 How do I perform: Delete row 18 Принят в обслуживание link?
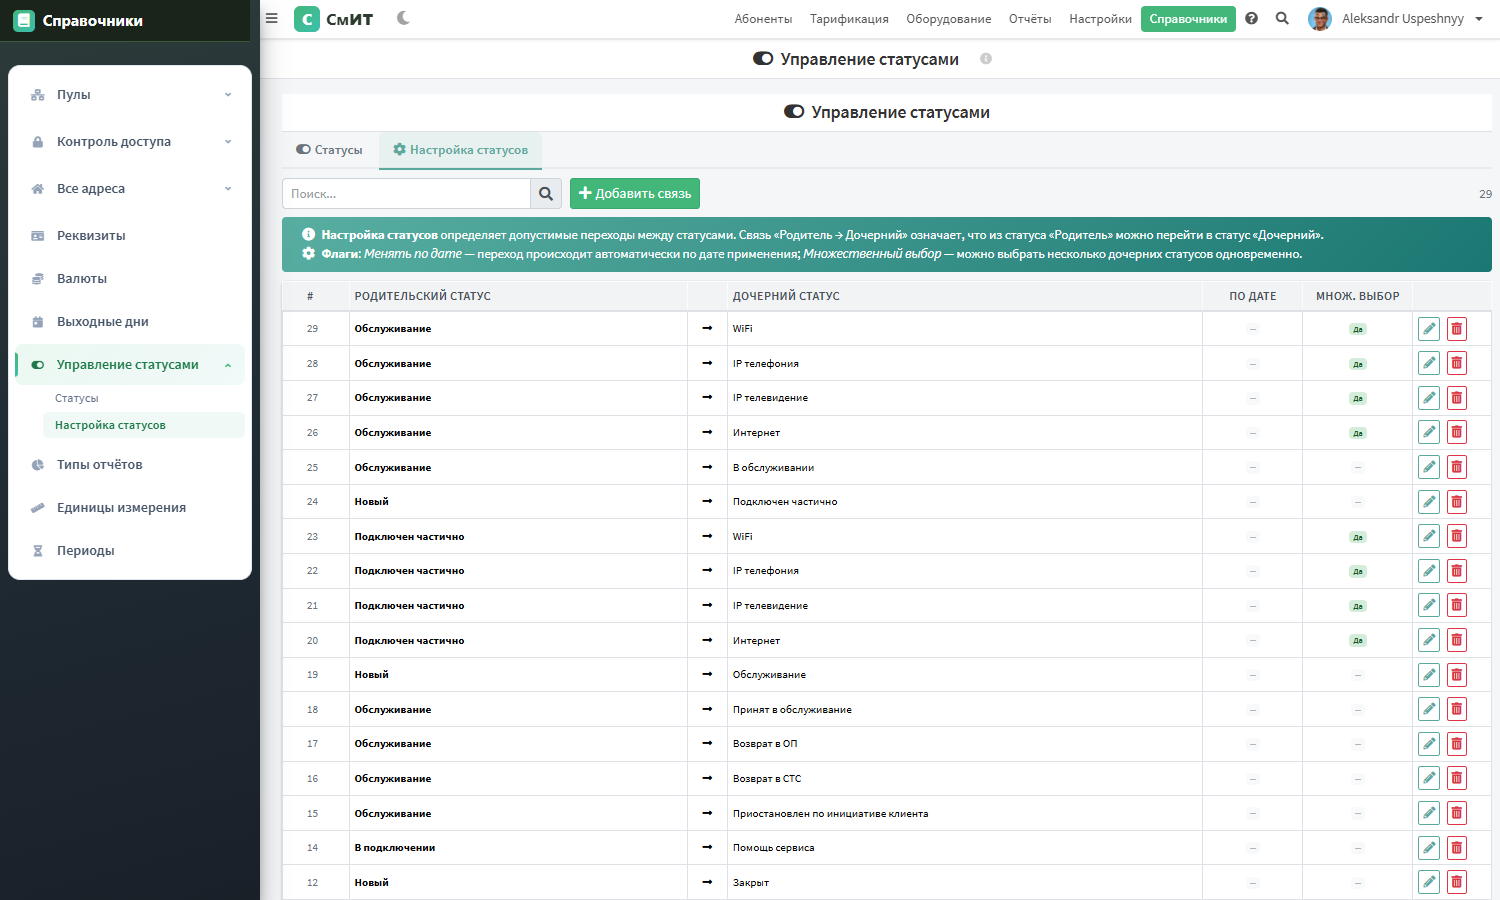pyautogui.click(x=1457, y=709)
